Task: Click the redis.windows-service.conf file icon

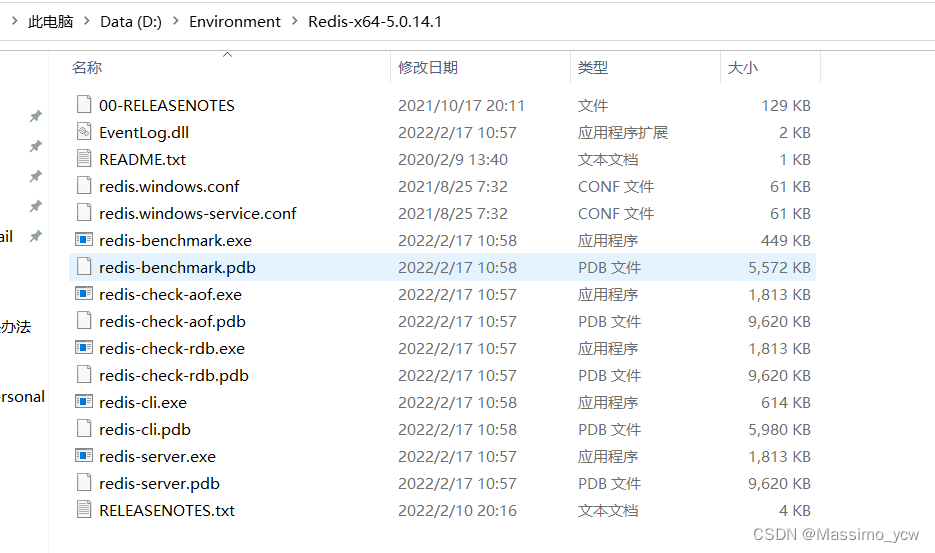Action: click(x=84, y=213)
